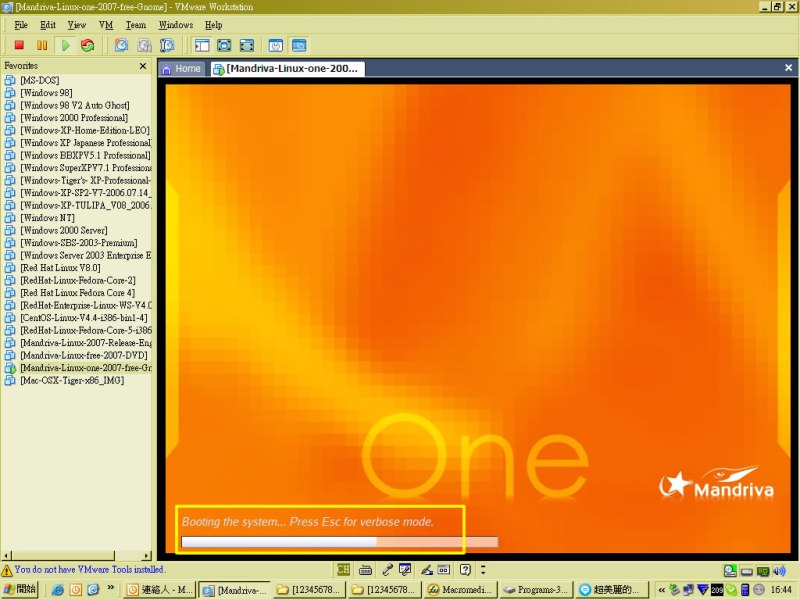Switch to the Home tab
This screenshot has height=600, width=800.
[182, 68]
